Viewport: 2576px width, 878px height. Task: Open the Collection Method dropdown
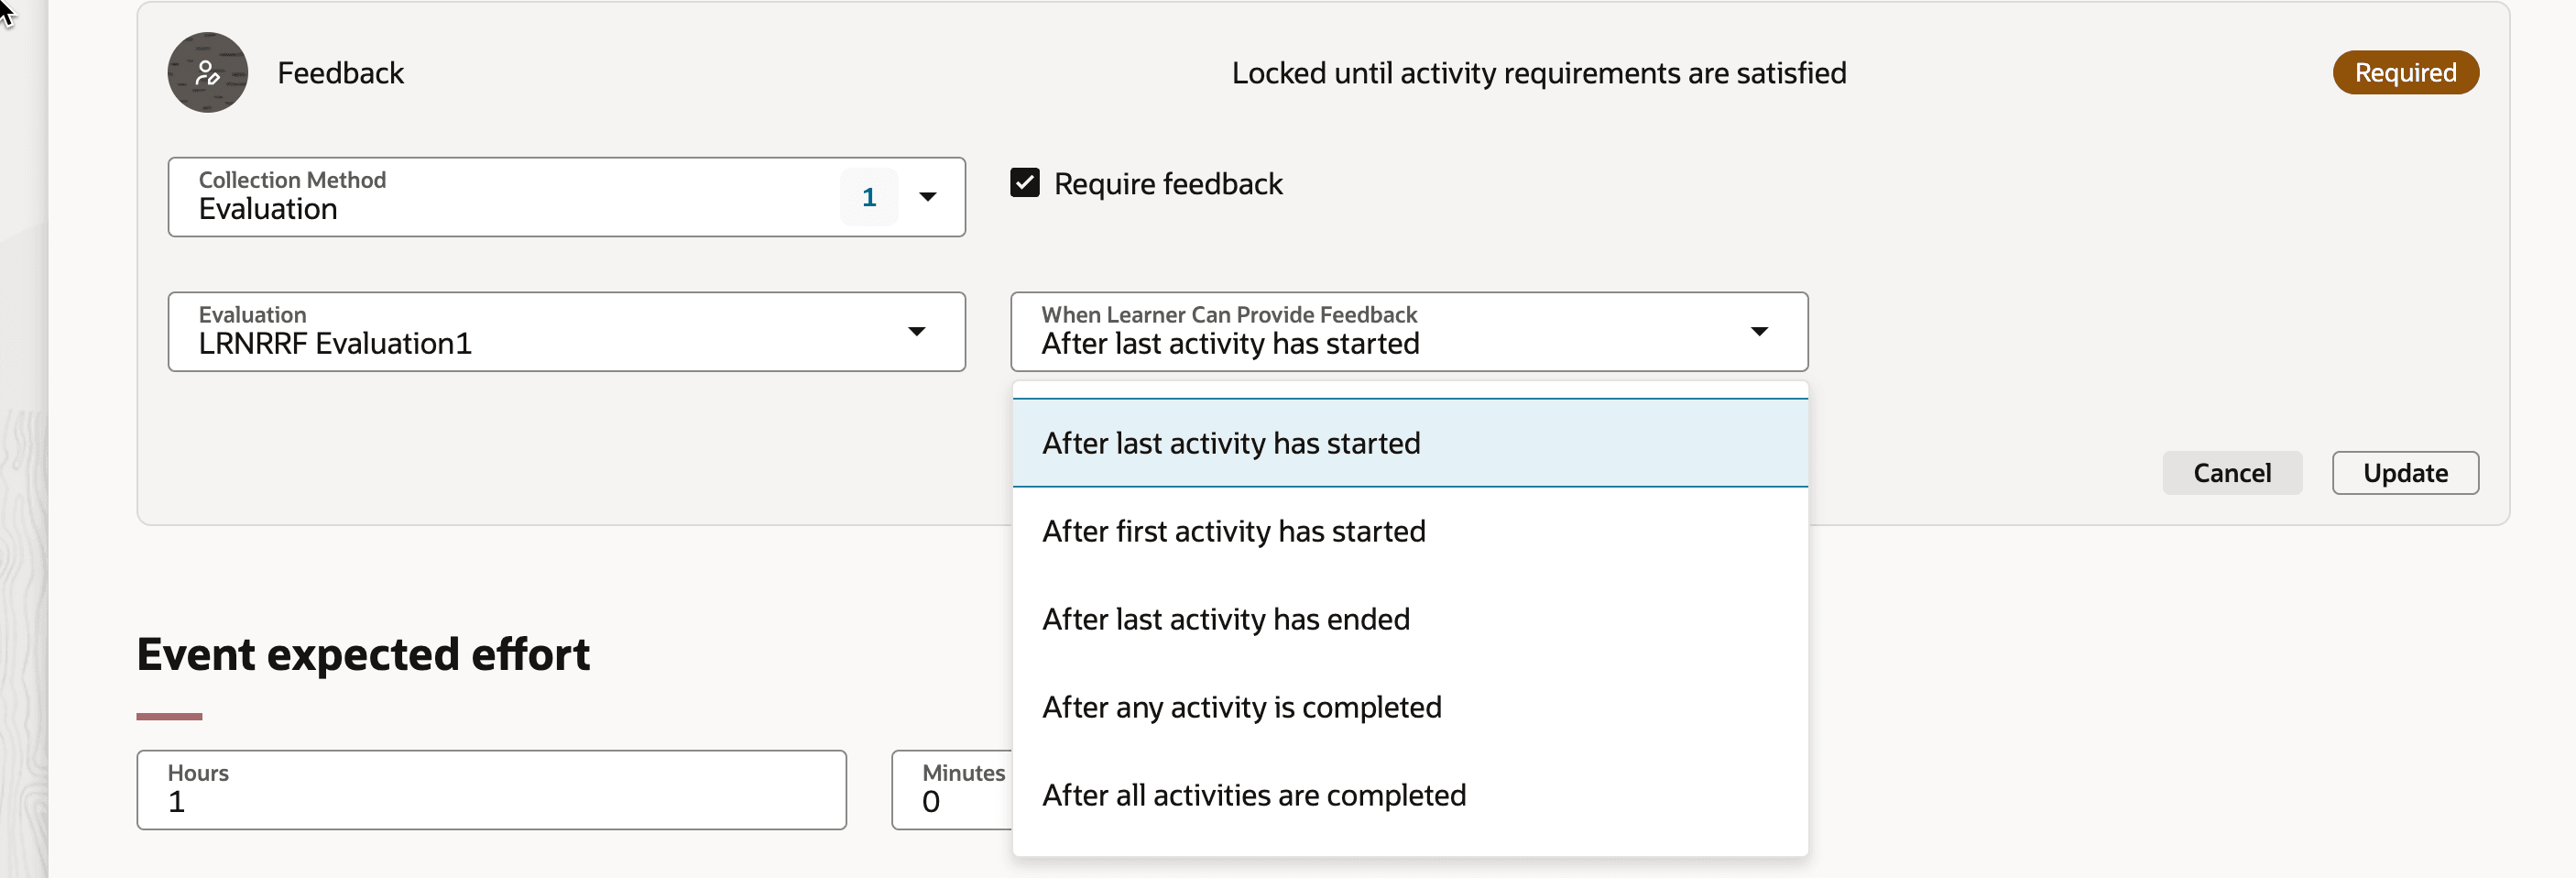click(928, 197)
